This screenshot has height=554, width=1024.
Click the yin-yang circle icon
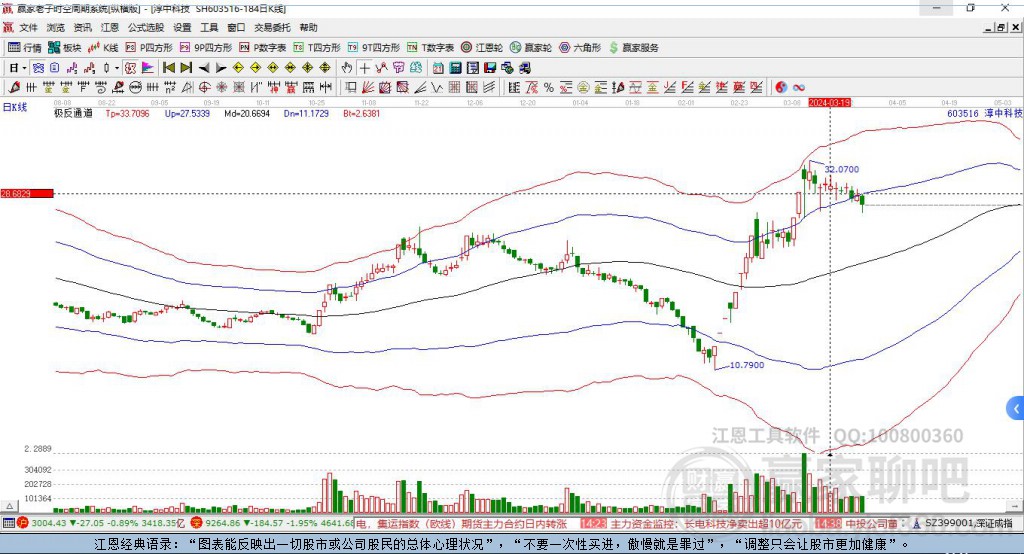(x=781, y=87)
